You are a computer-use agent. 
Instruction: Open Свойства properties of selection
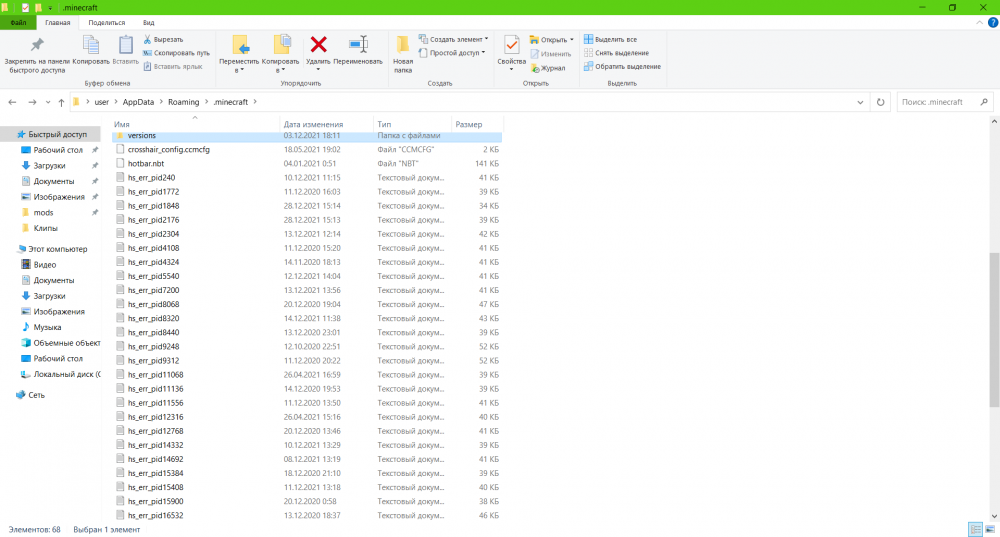click(x=511, y=54)
